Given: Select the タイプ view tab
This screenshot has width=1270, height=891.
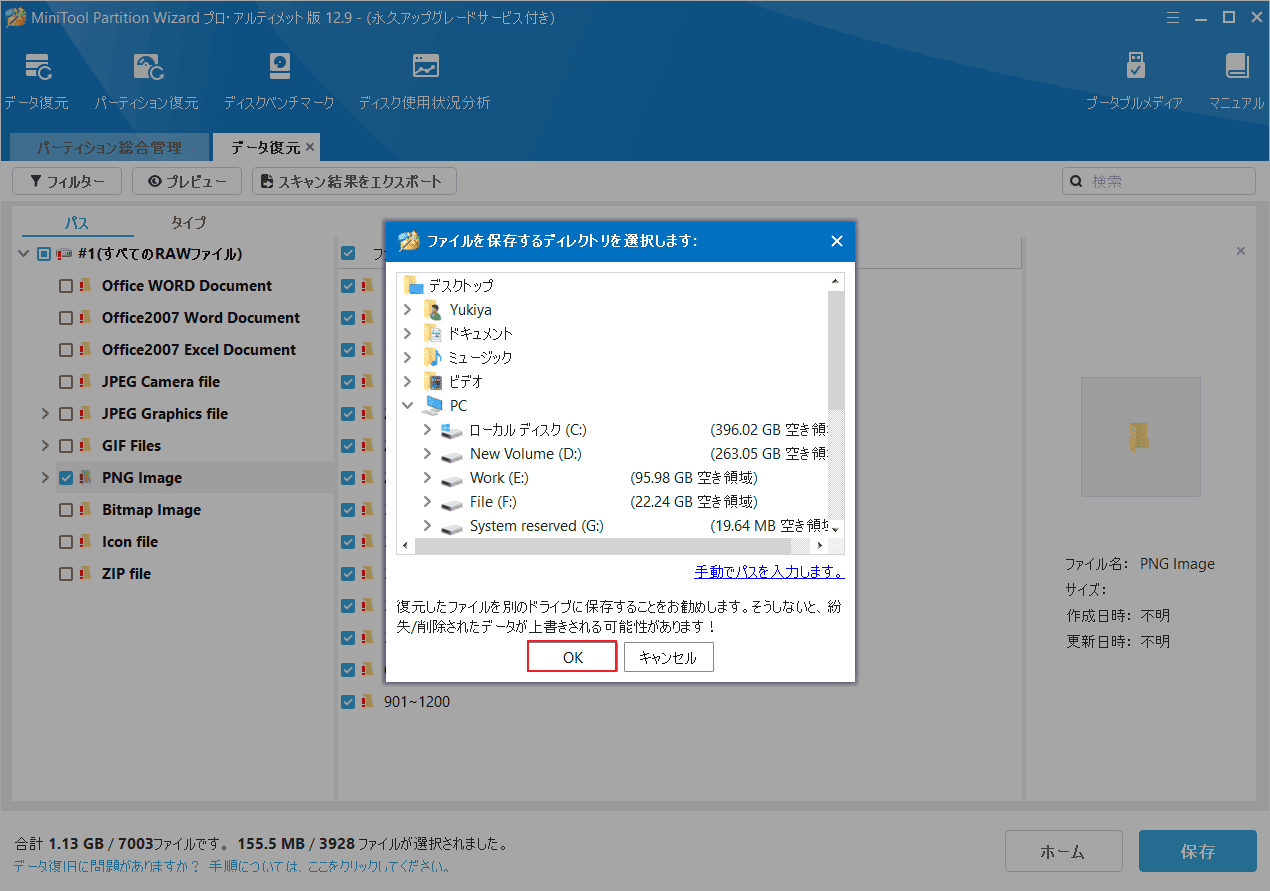Looking at the screenshot, I should tap(188, 222).
